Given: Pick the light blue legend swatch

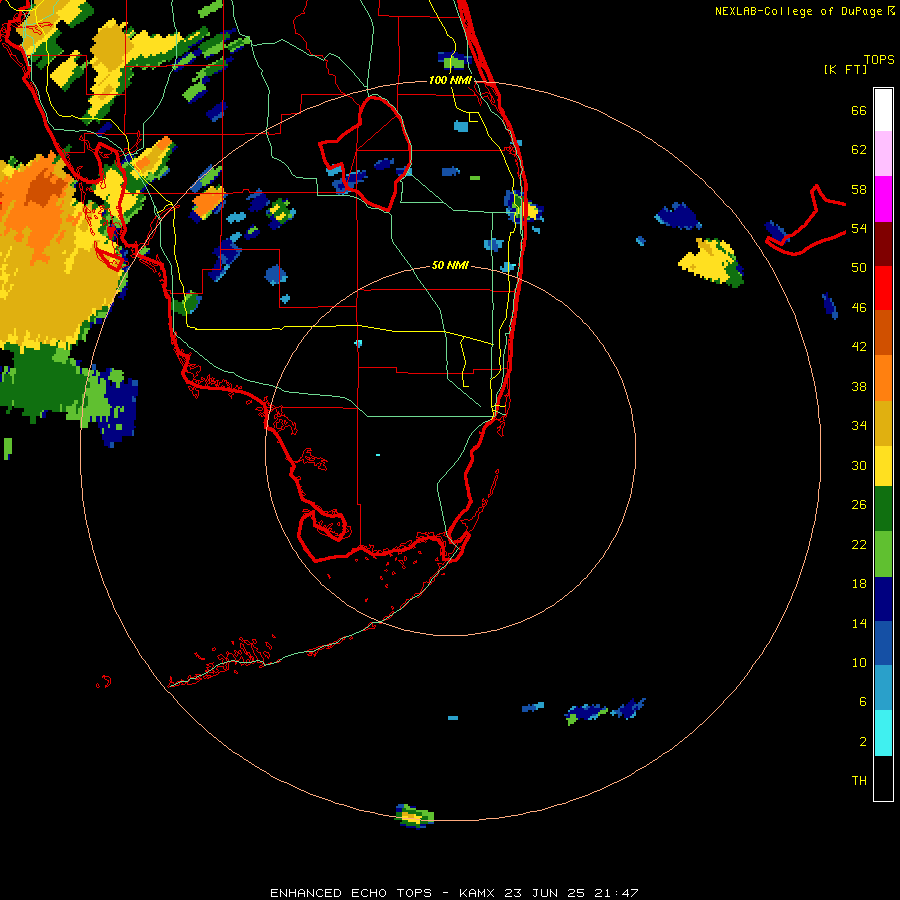Looking at the screenshot, I should pos(883,688).
